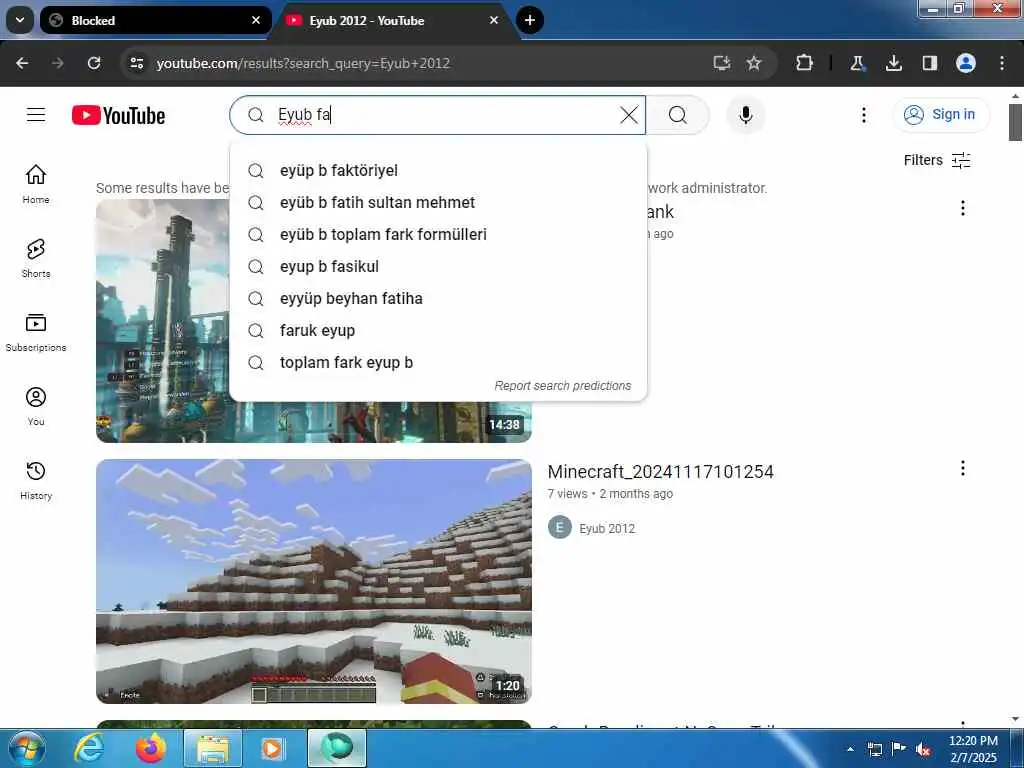Open the You section in the sidebar
This screenshot has width=1024, height=768.
click(36, 406)
